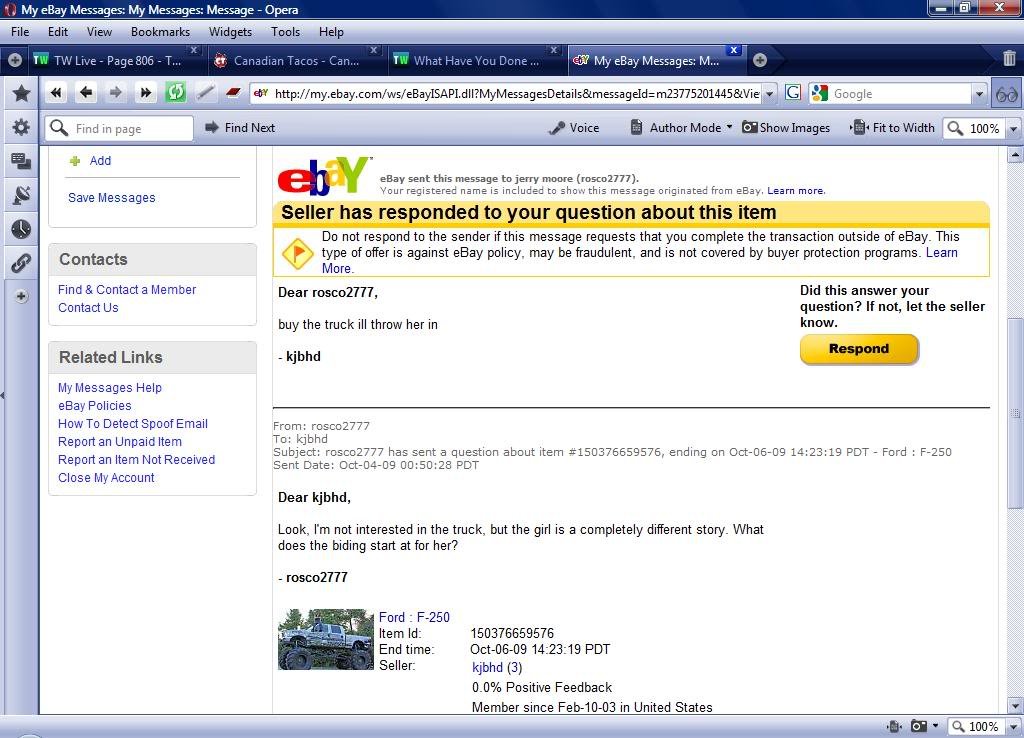Click the magnifier icon in Find in page
The width and height of the screenshot is (1024, 738).
[x=59, y=128]
